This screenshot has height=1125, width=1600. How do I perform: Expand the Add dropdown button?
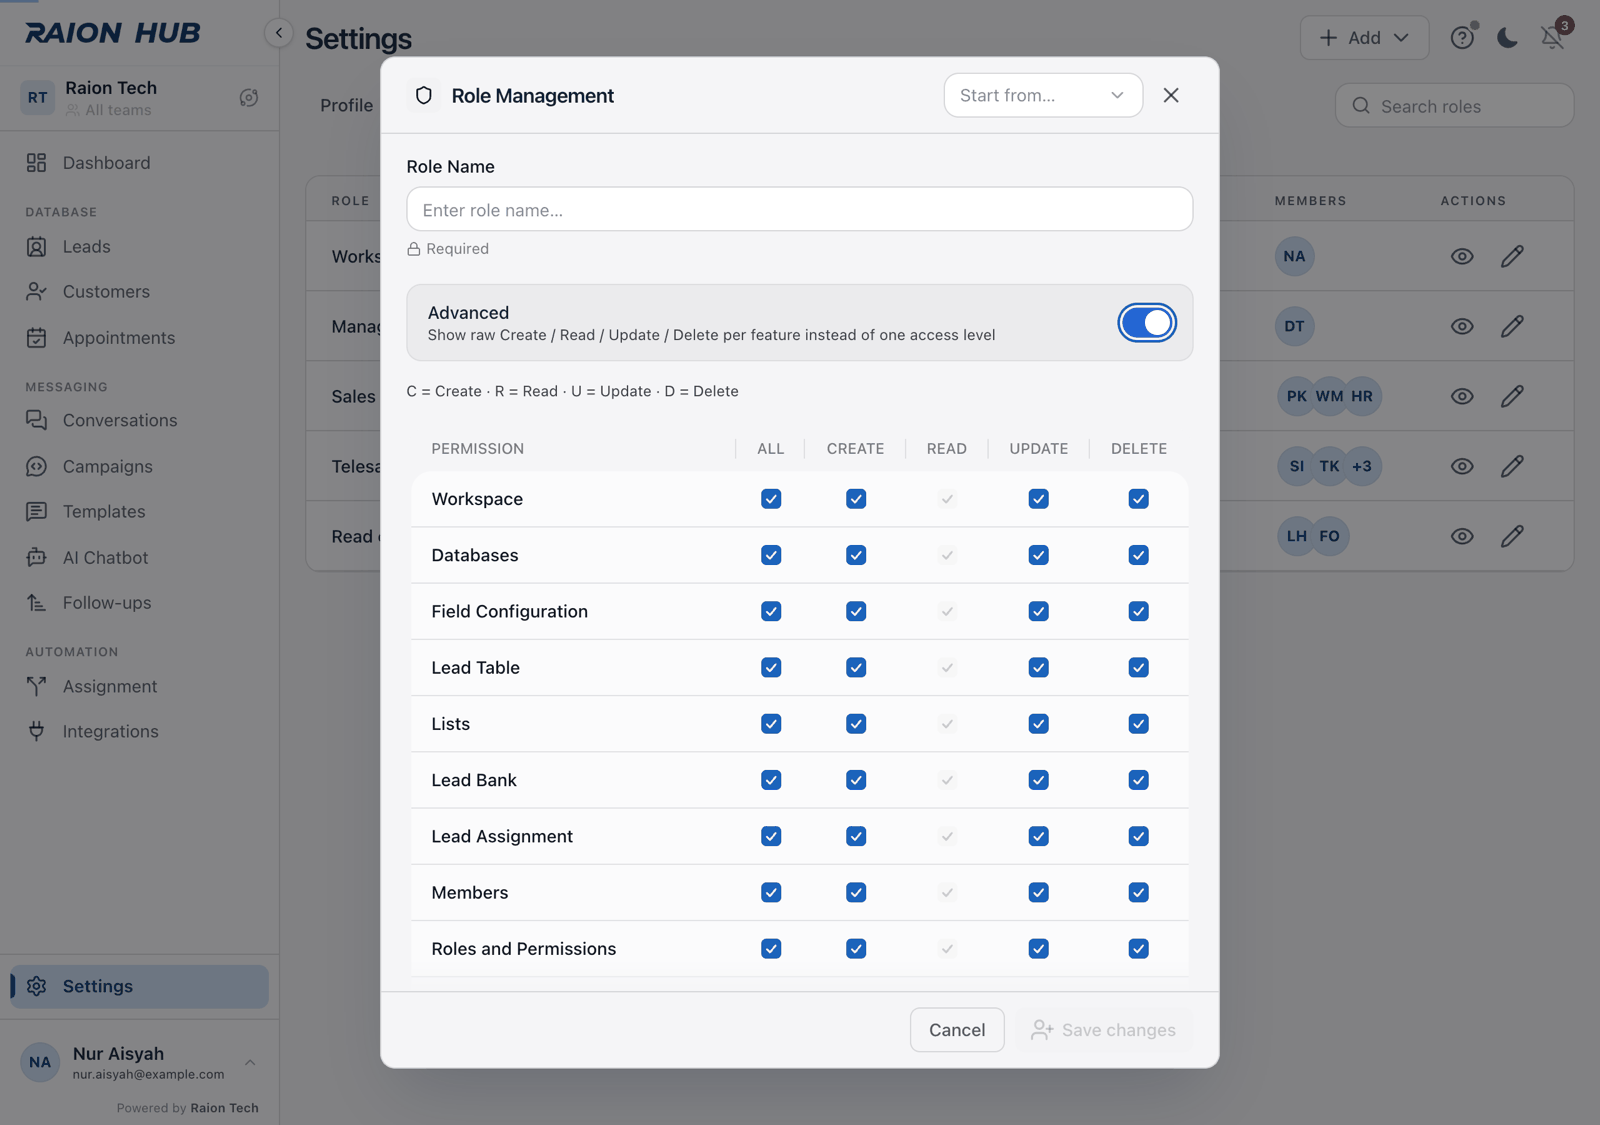(x=1364, y=37)
